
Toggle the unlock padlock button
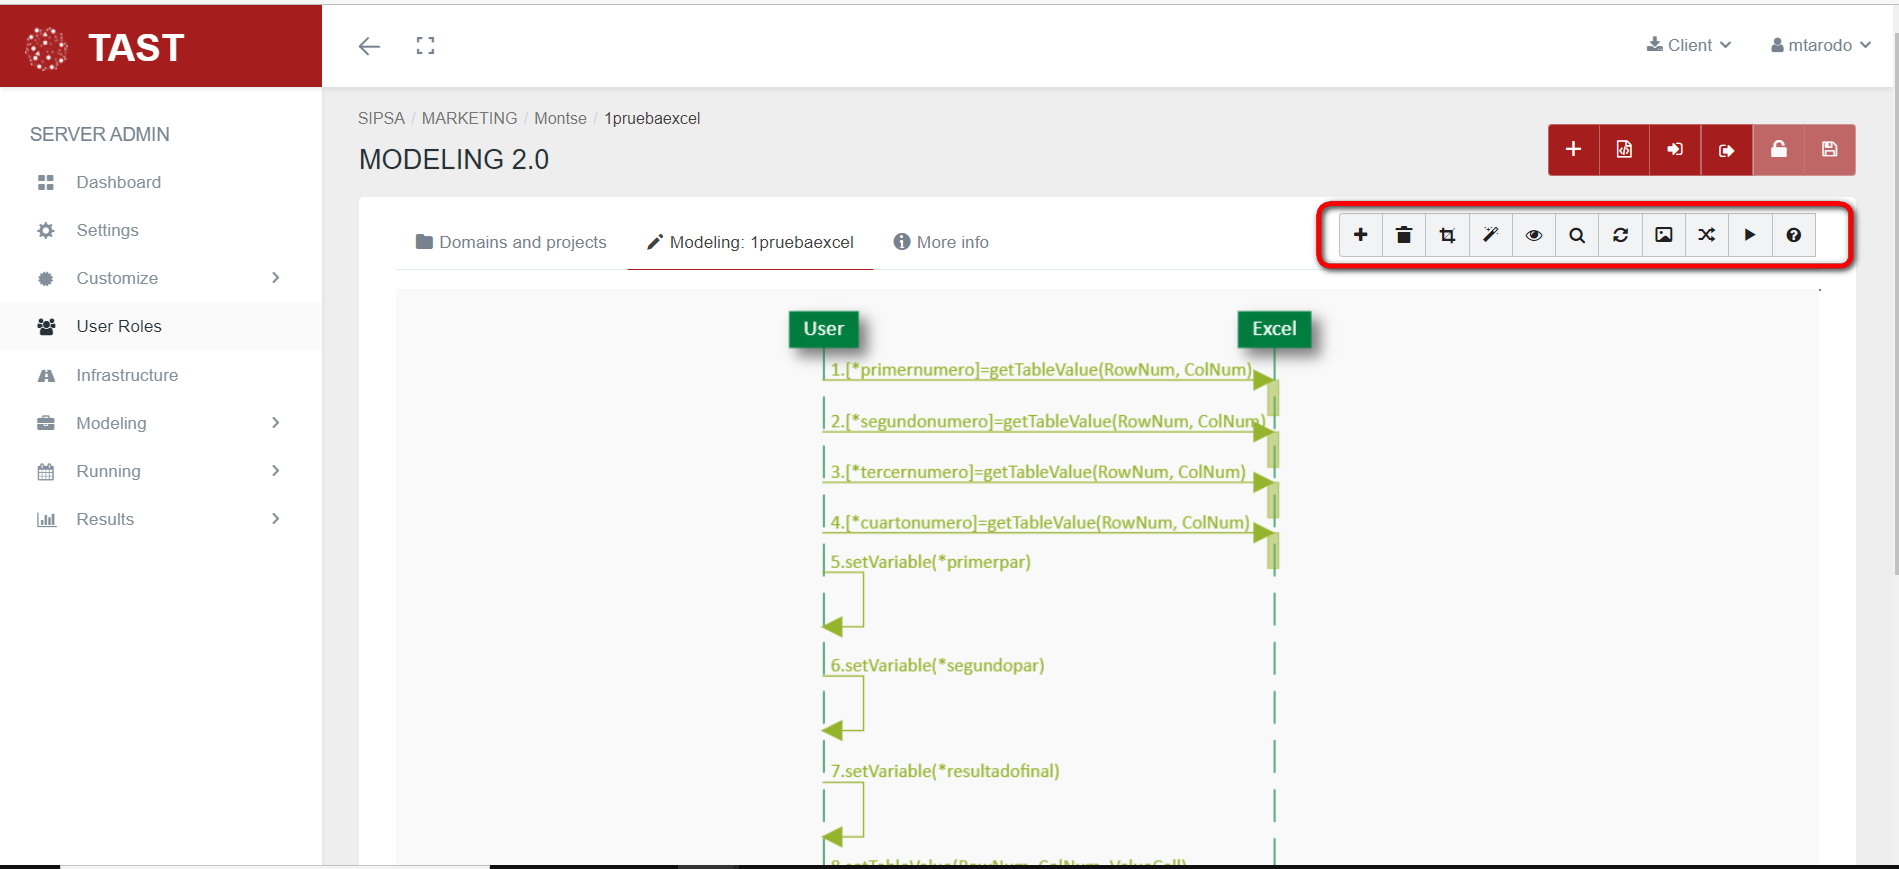(1778, 150)
